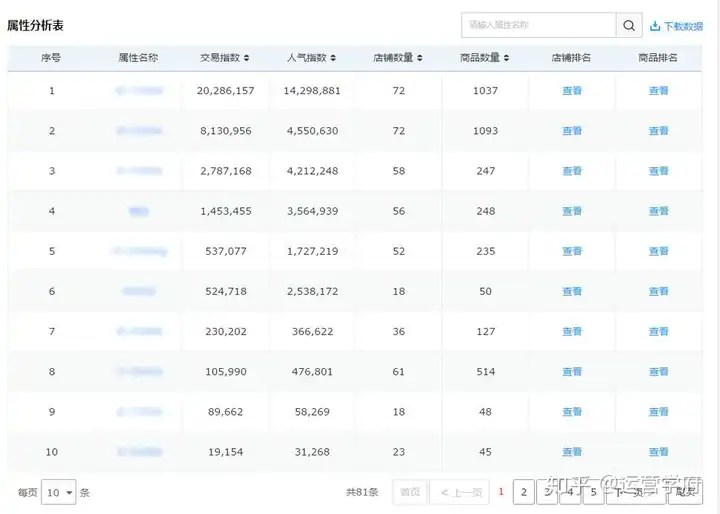This screenshot has width=720, height=514.
Task: Sort by 店铺数量 column arrows
Action: pos(420,58)
